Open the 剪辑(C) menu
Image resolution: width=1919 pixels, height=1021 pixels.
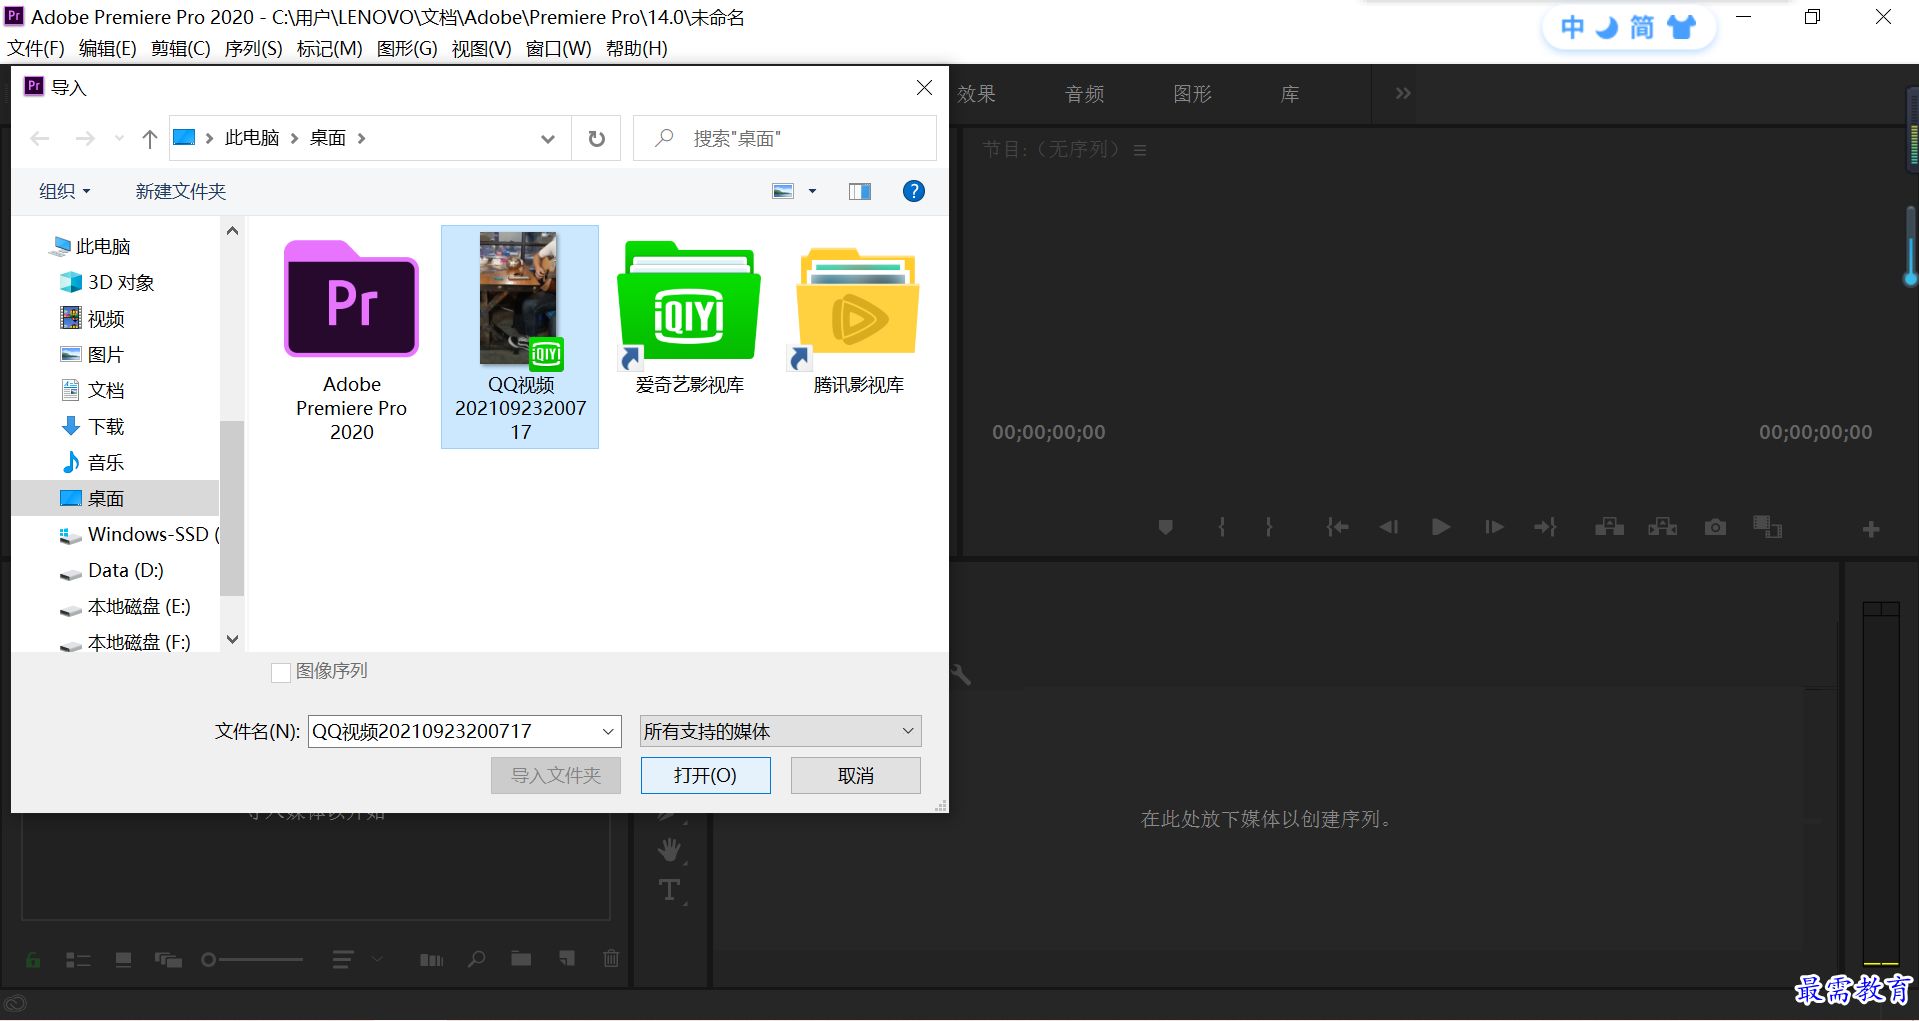181,49
